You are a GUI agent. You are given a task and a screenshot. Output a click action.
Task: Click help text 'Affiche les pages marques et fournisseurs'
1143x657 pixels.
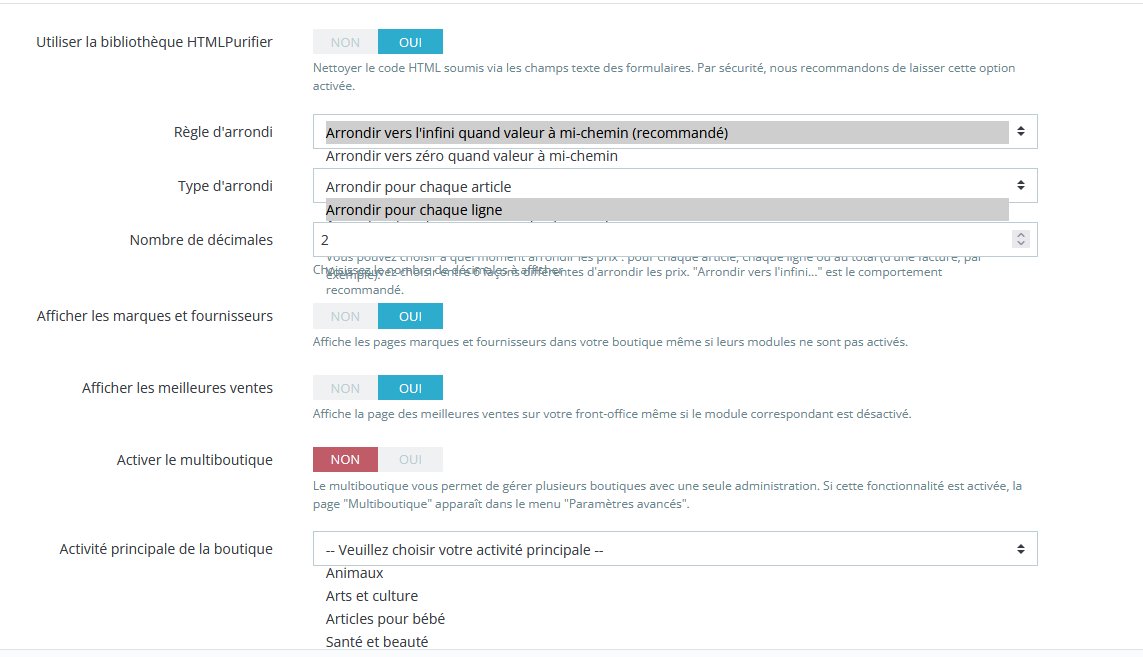point(610,342)
